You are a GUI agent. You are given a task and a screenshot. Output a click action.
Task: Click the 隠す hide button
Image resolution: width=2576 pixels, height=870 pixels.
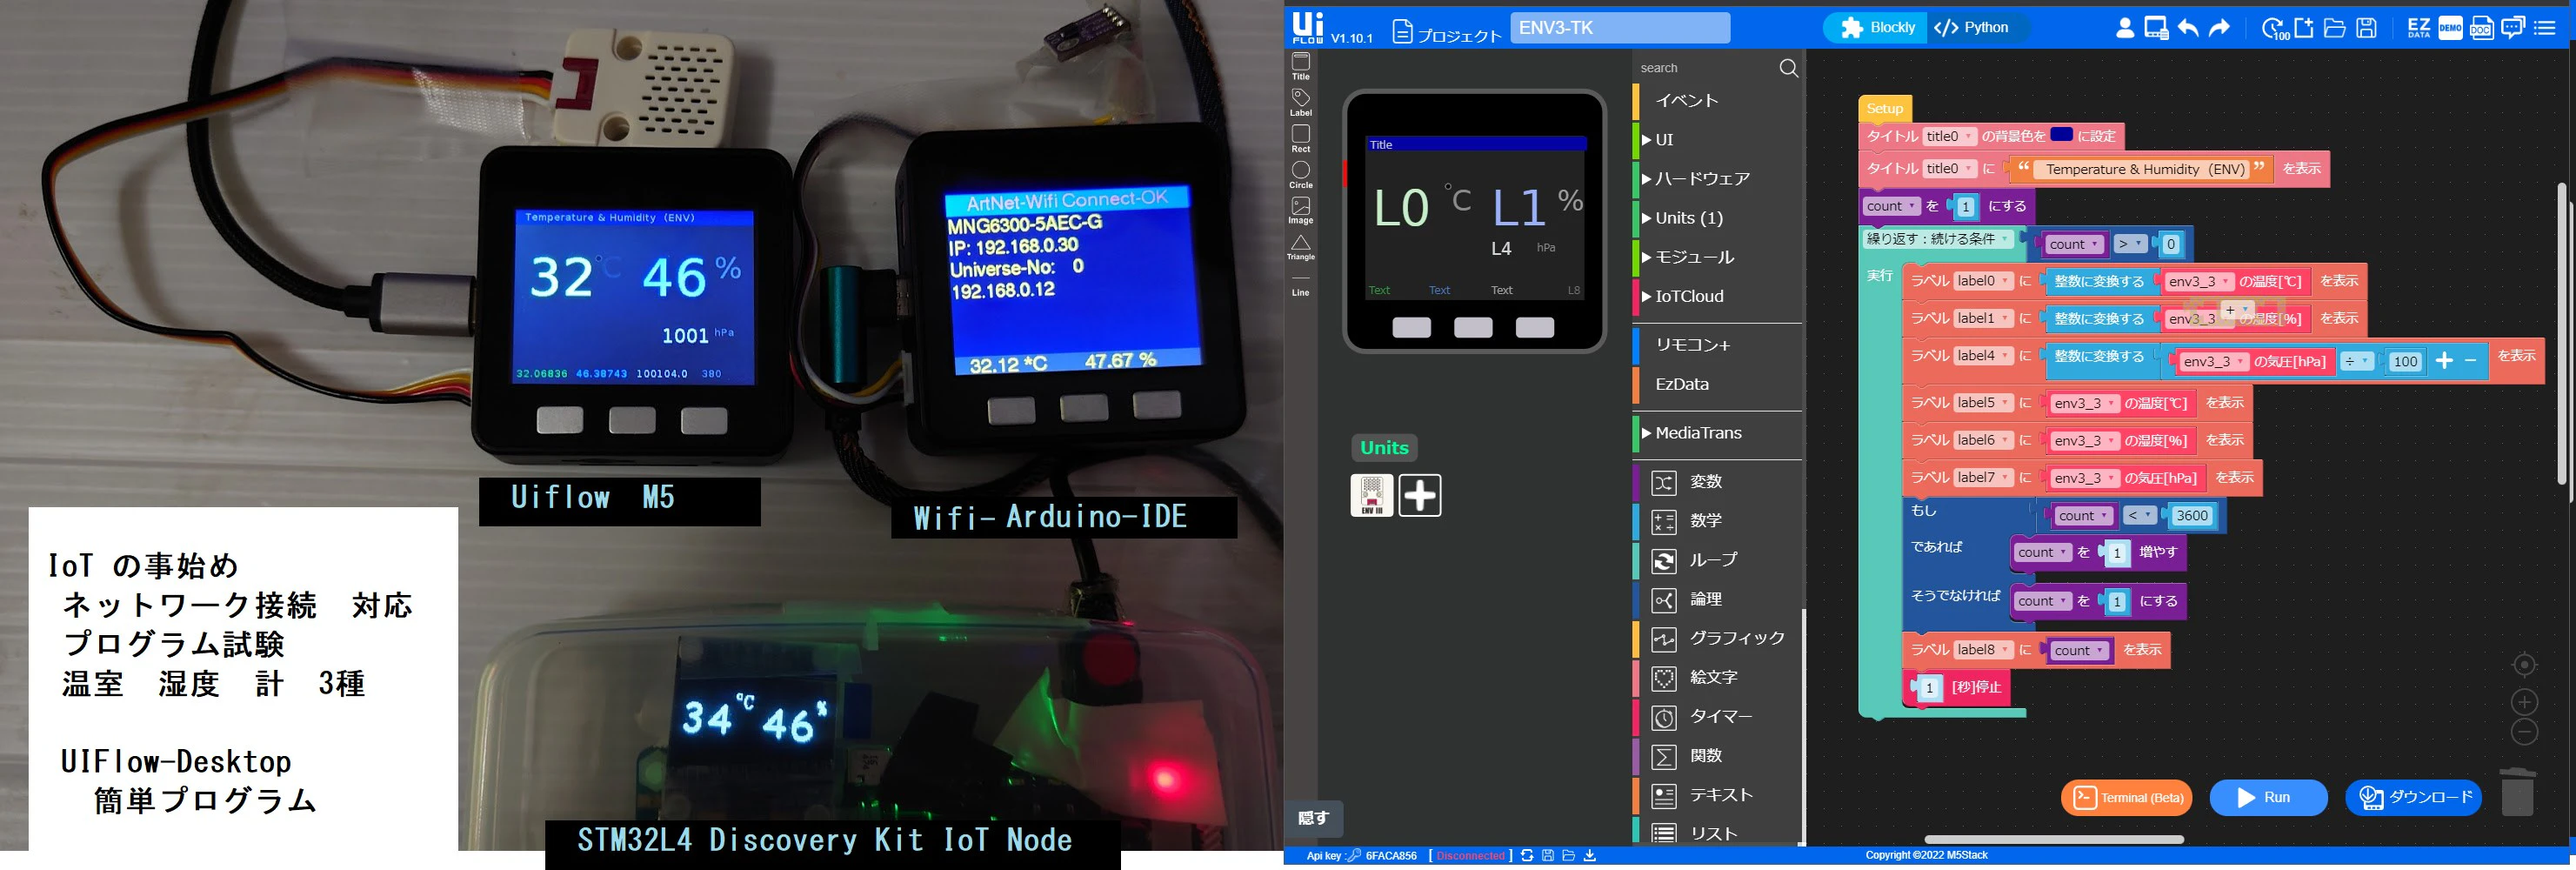(x=1313, y=818)
